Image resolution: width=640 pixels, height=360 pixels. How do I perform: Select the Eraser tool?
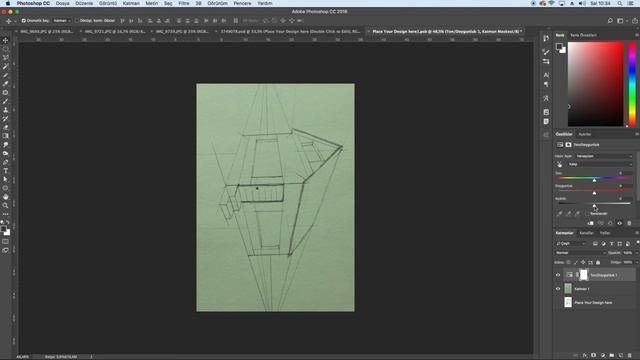click(5, 127)
